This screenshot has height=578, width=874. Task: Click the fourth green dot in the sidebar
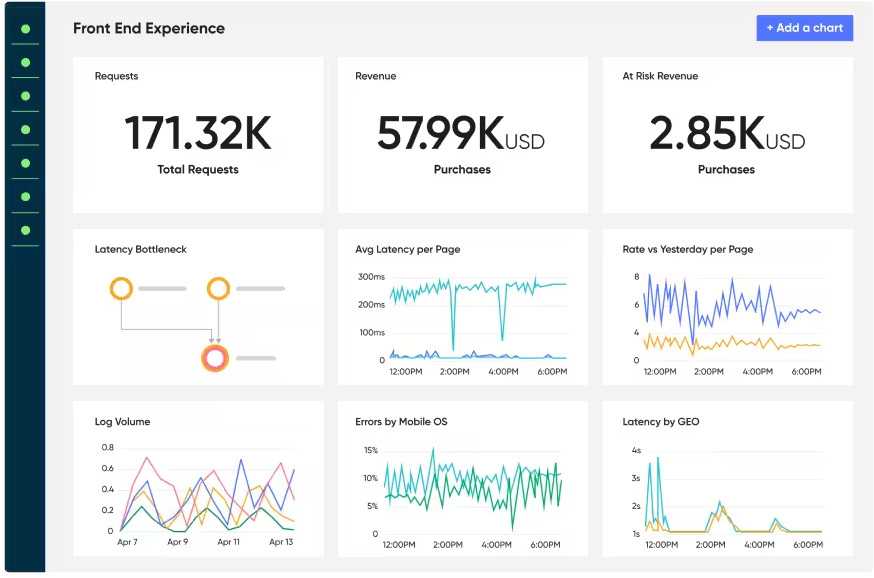click(x=25, y=129)
